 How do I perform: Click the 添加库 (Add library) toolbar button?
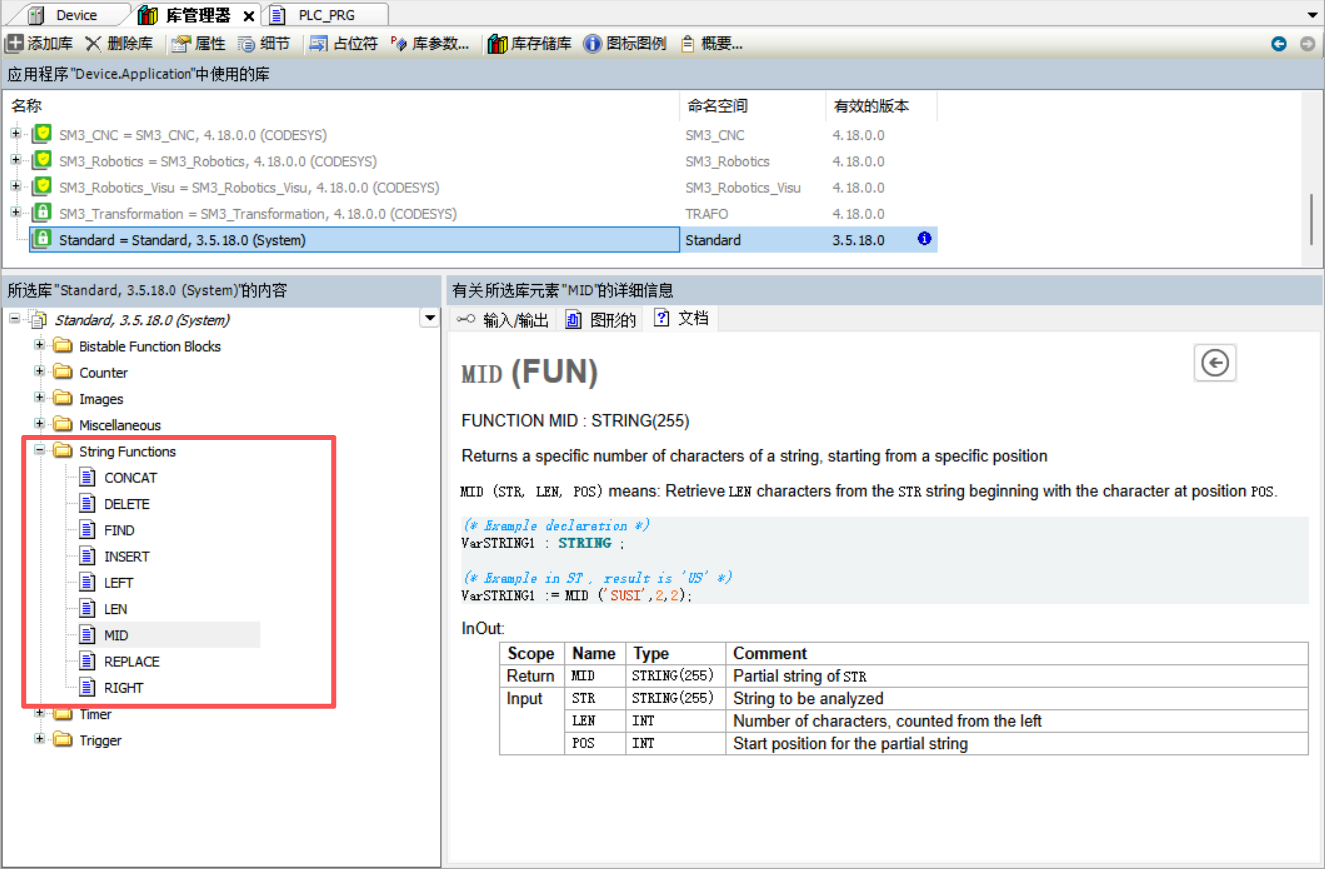click(40, 44)
